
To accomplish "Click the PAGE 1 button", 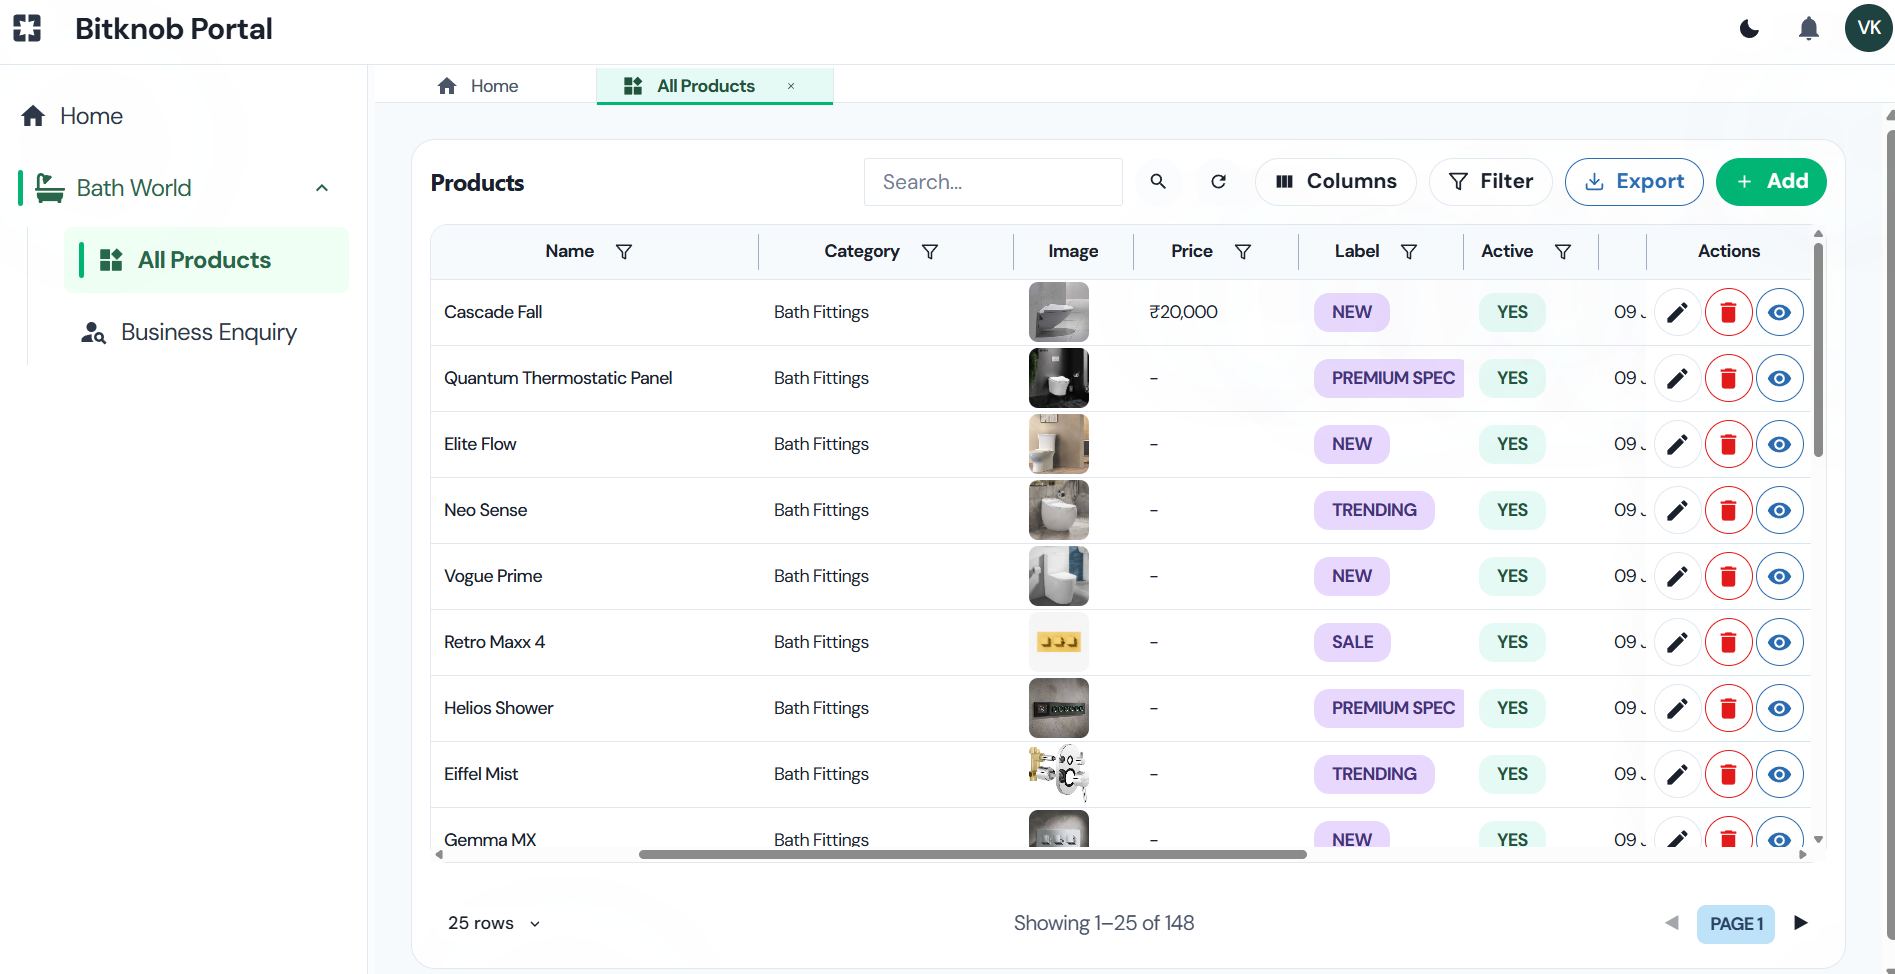I will click(1736, 924).
